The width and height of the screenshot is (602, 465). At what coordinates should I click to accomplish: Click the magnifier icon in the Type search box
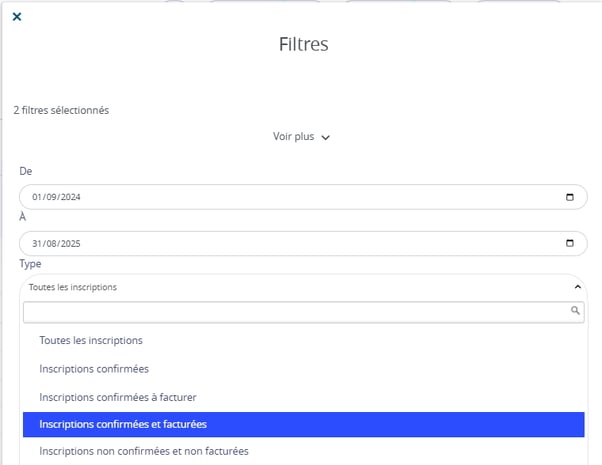coord(575,311)
